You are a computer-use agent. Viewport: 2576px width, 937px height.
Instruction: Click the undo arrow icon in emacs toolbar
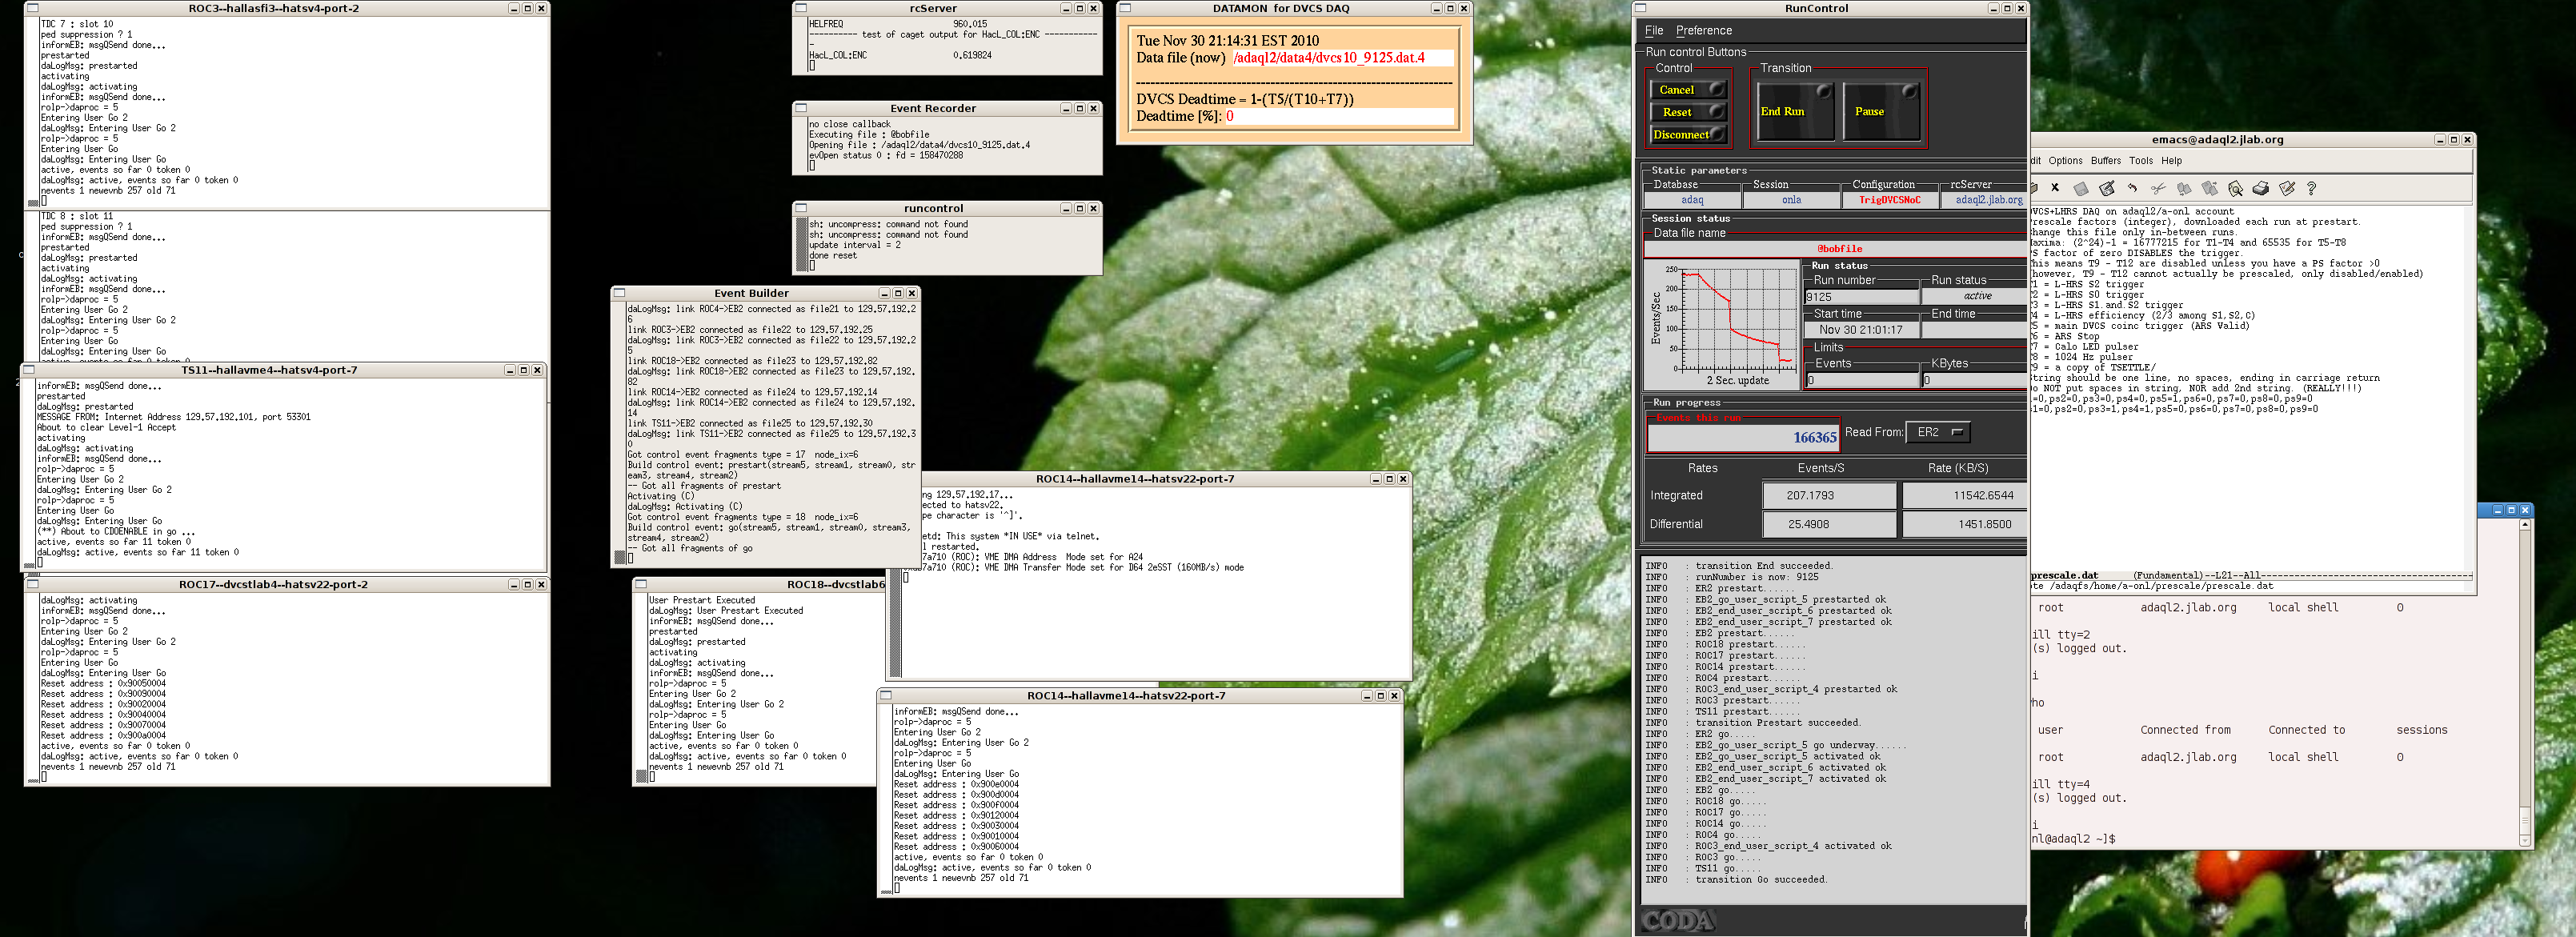(2132, 188)
